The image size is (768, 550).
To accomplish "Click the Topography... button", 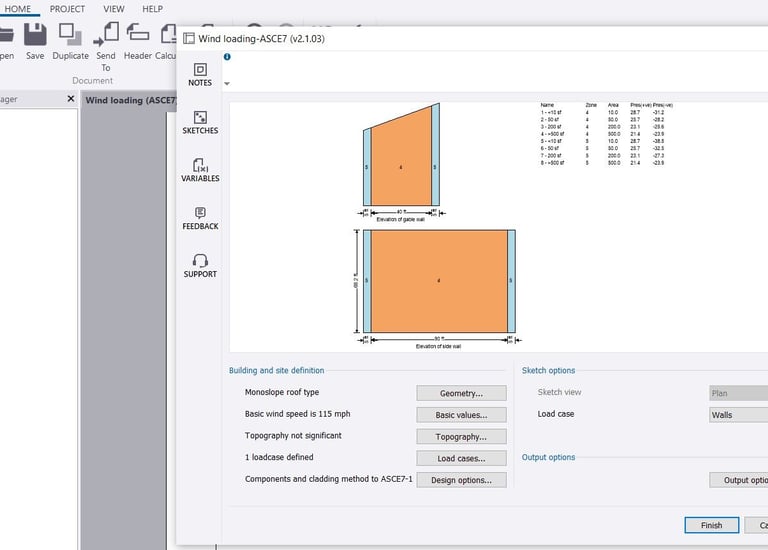I will [x=461, y=437].
